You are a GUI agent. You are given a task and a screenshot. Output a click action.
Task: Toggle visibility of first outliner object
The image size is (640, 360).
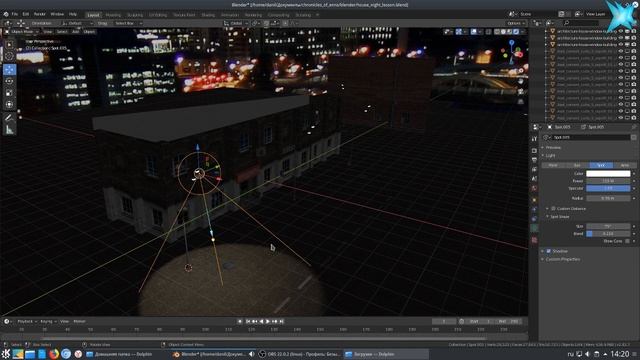coord(621,31)
